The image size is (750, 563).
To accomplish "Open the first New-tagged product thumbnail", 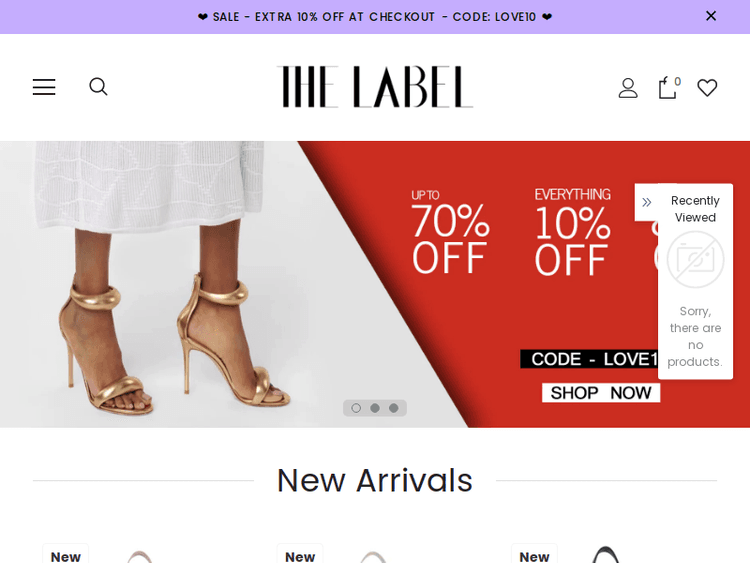I will pyautogui.click(x=140, y=557).
